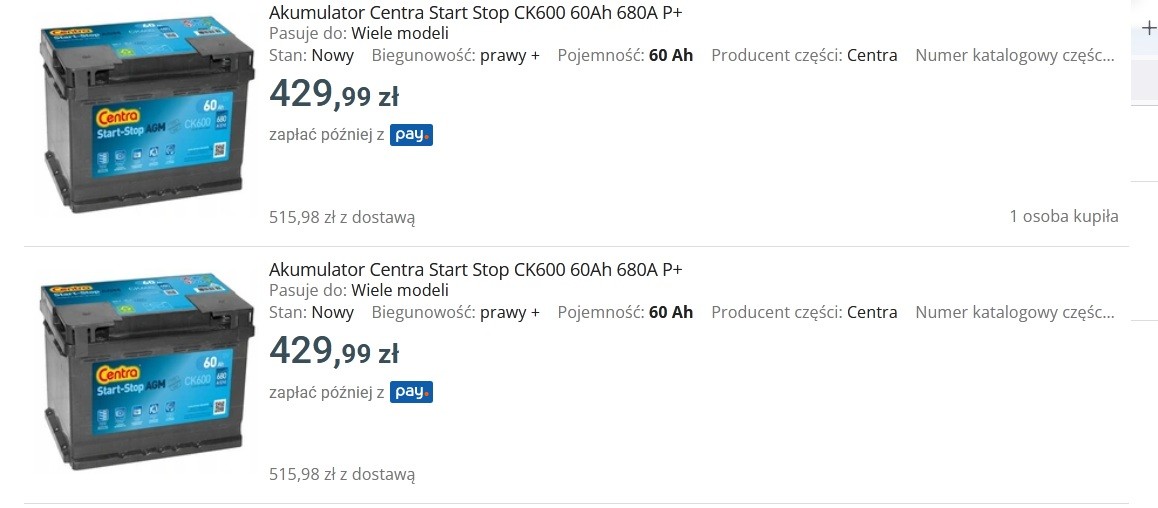
Task: Click the Pay logo in the second listing
Action: 411,392
